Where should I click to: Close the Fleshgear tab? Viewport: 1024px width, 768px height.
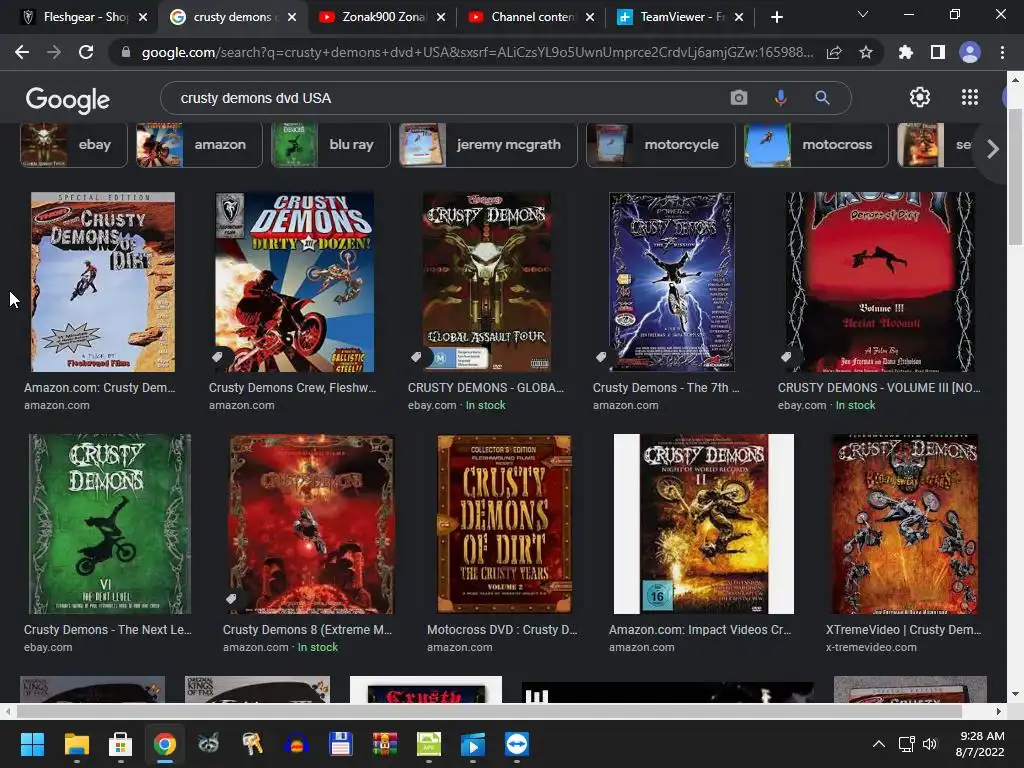point(143,17)
